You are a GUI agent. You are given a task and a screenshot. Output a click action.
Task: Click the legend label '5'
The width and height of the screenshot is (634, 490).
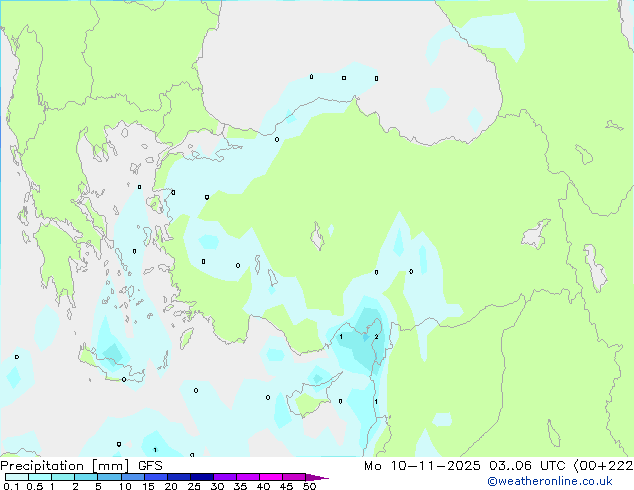click(x=98, y=486)
